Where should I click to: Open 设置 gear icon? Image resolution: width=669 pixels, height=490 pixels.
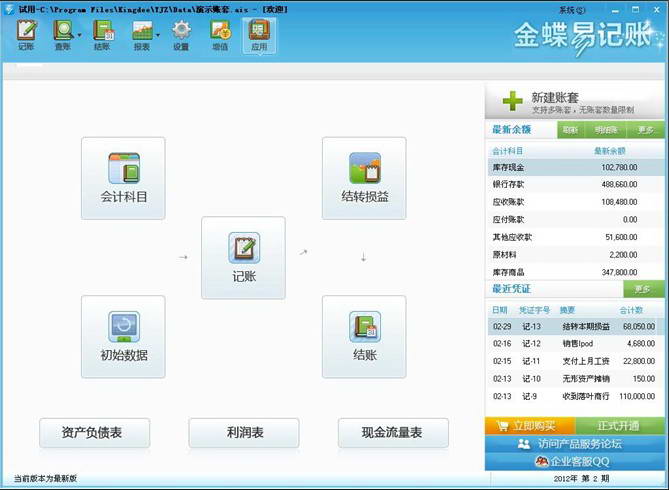(181, 35)
